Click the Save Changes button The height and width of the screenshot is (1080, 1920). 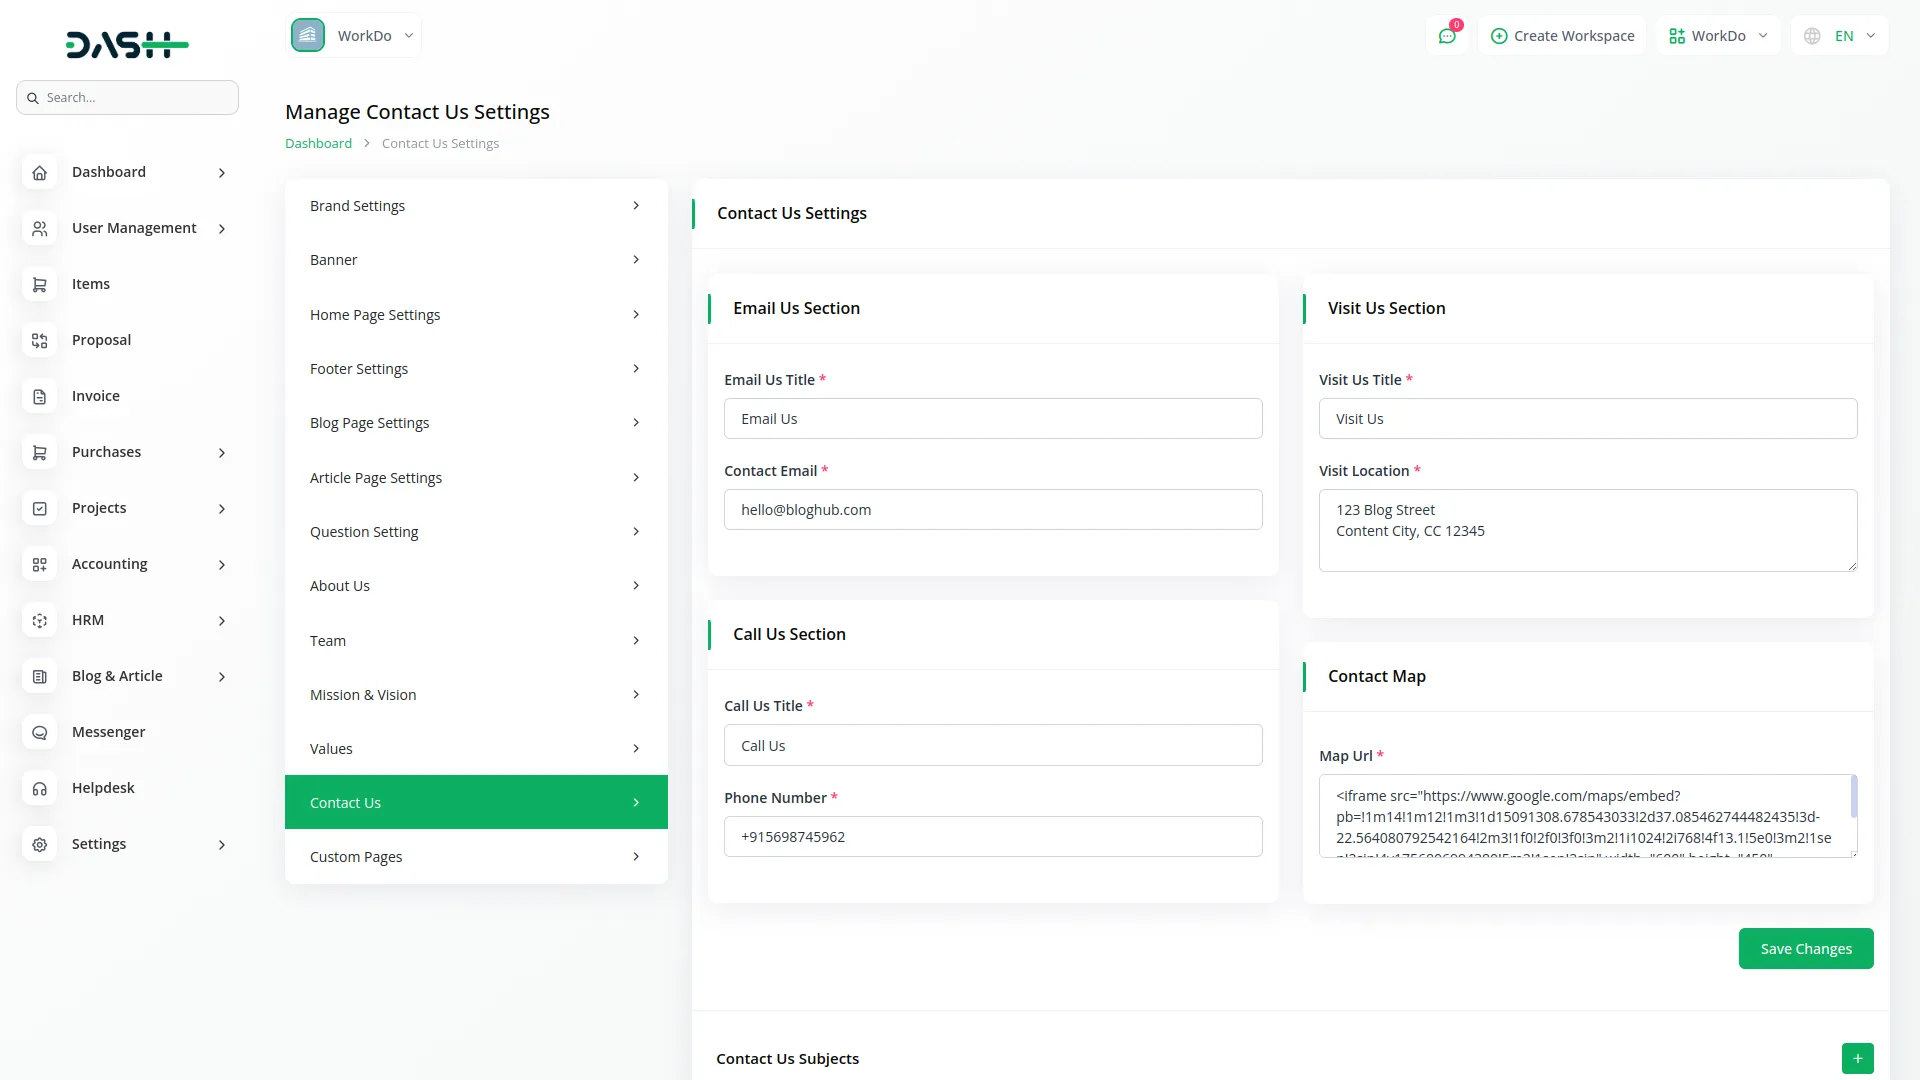[1805, 949]
